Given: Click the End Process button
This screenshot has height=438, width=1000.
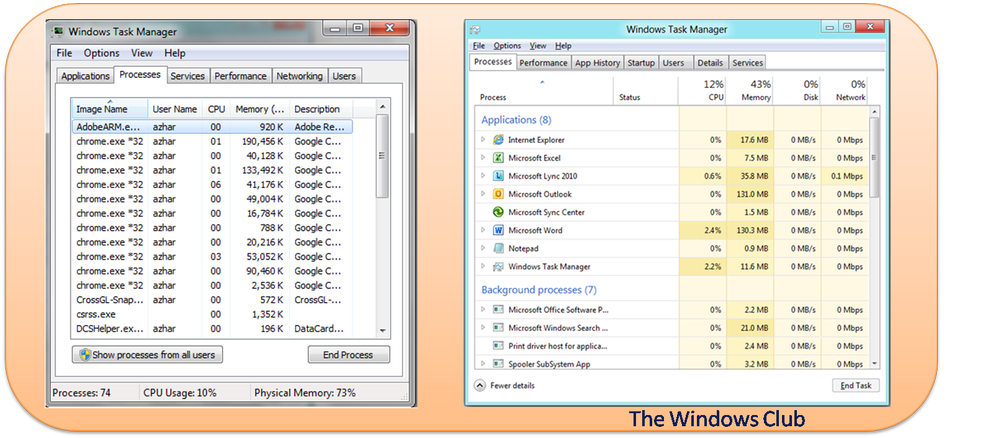Looking at the screenshot, I should 348,354.
